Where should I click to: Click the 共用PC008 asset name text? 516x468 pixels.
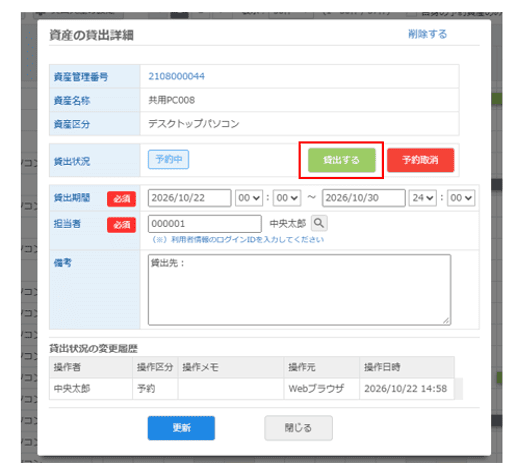click(171, 100)
